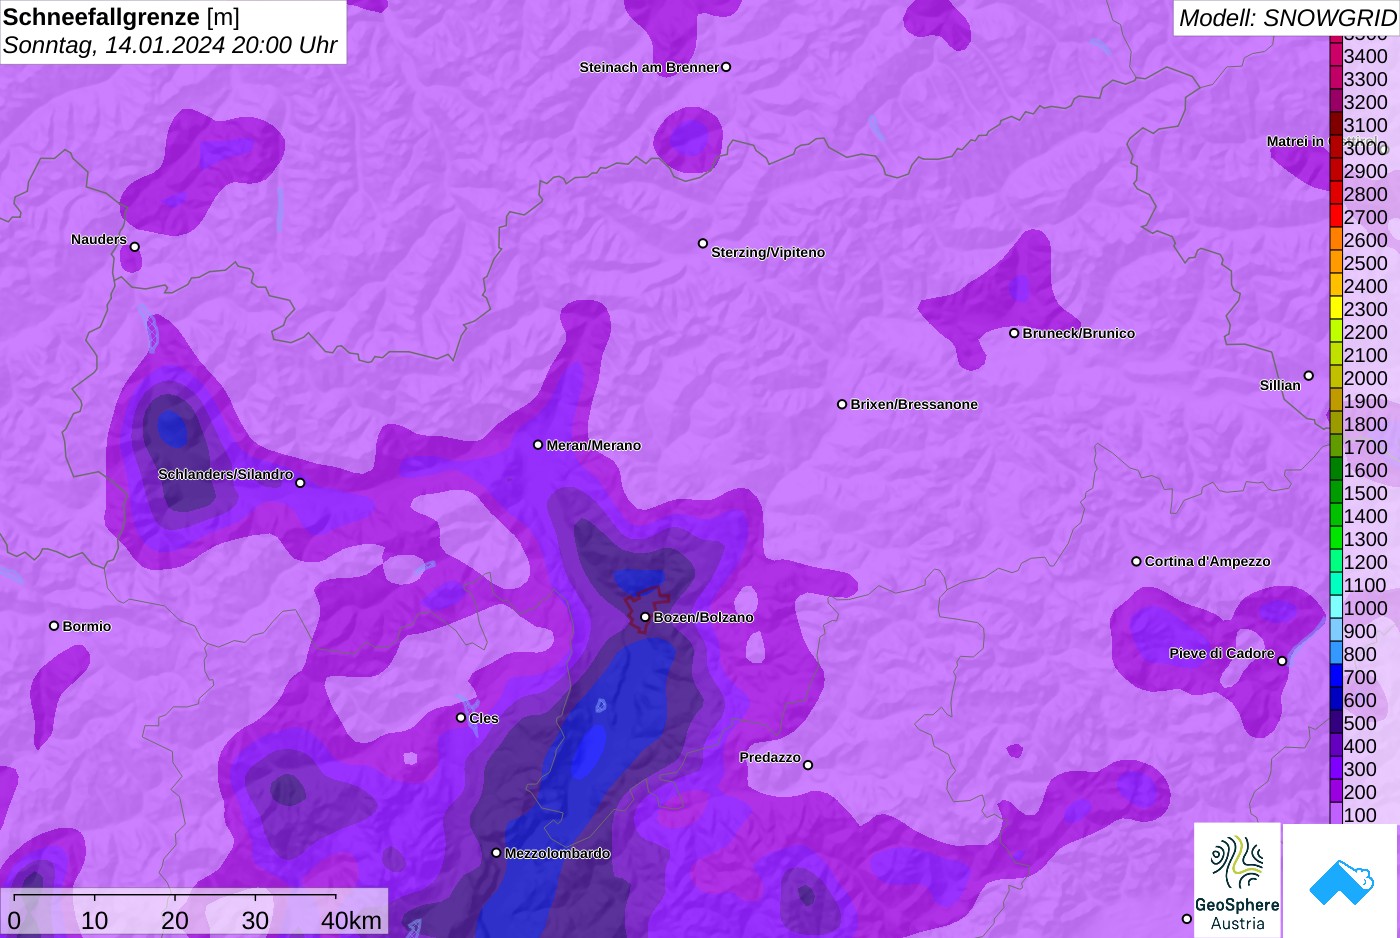The height and width of the screenshot is (938, 1400).
Task: Pick the Brixen/Bressanone marker circle
Action: [842, 404]
